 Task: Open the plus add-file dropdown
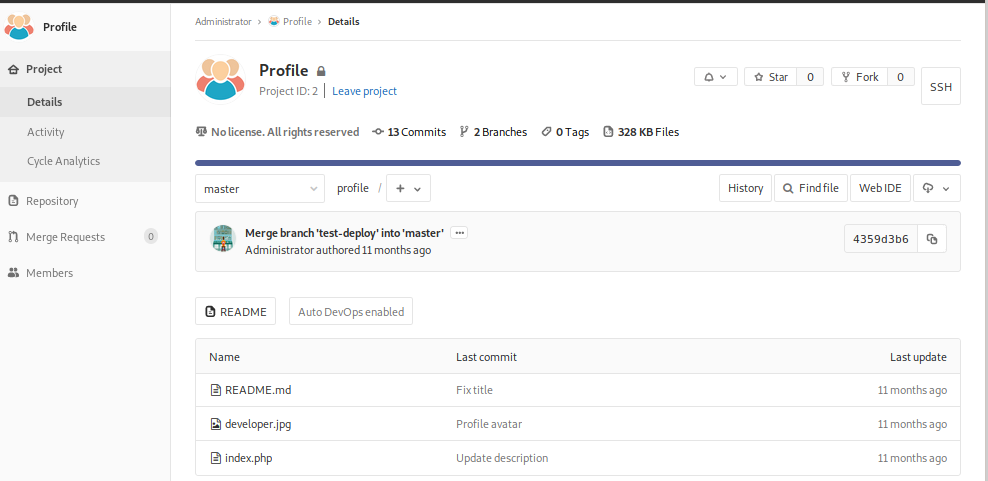click(408, 188)
